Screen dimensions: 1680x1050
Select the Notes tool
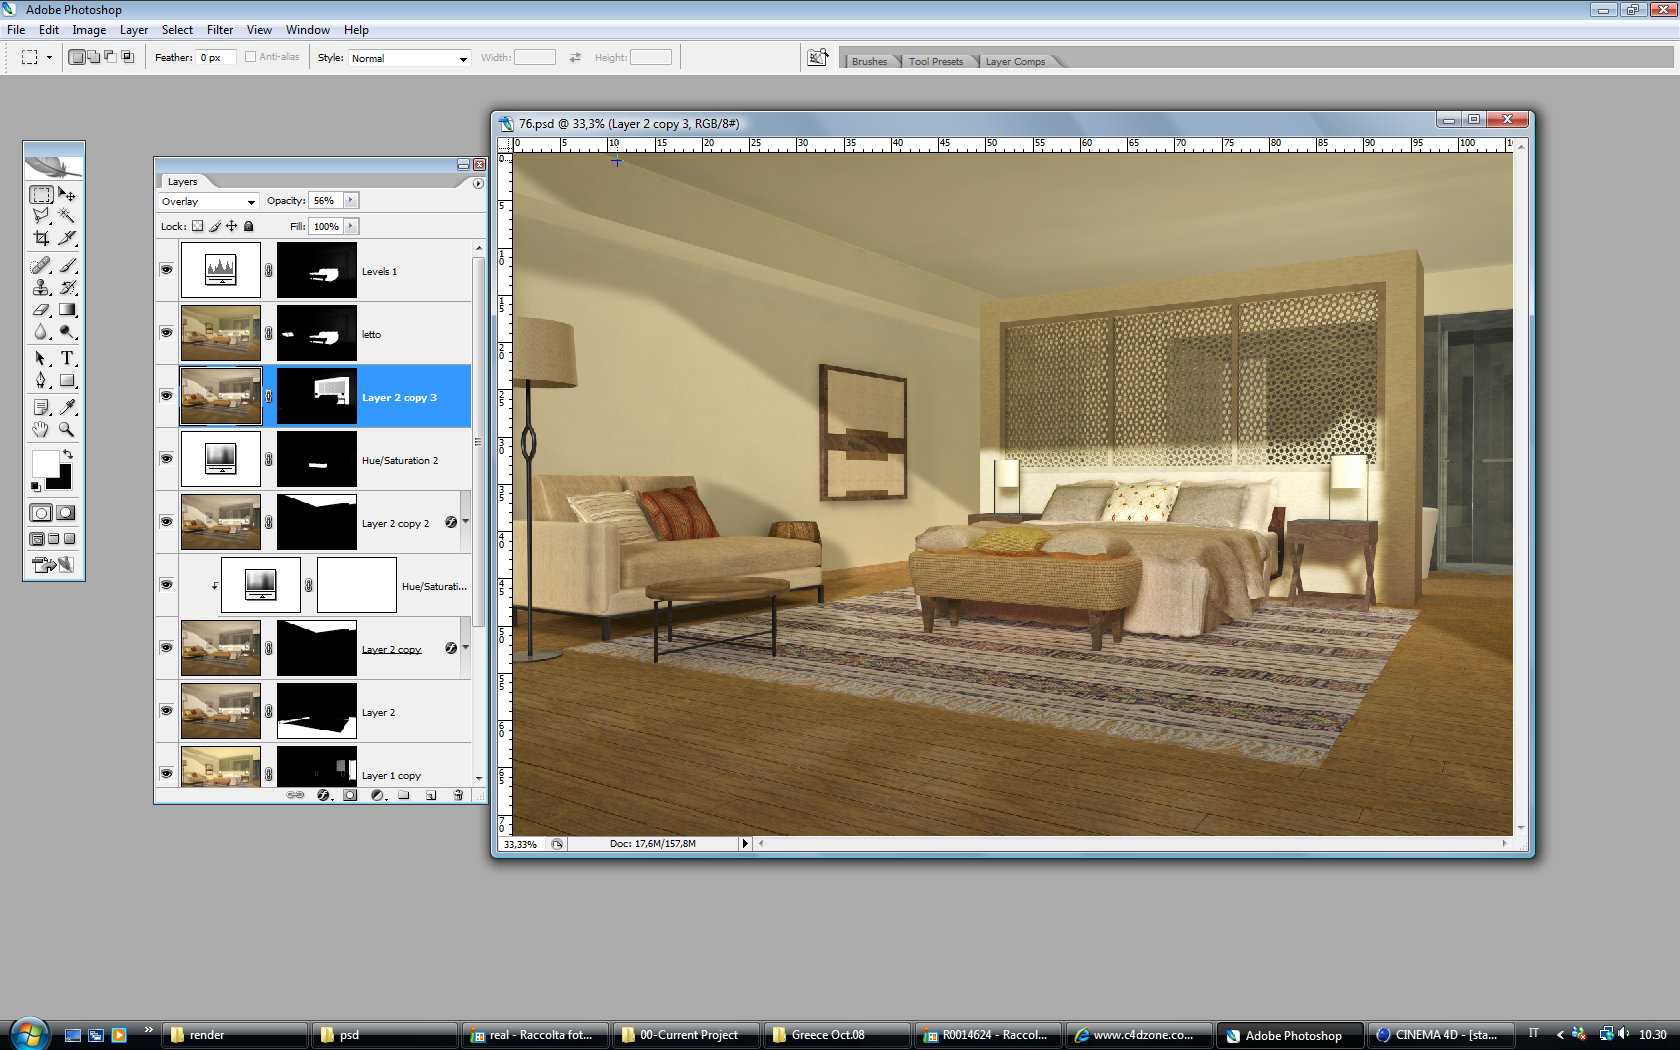(41, 408)
